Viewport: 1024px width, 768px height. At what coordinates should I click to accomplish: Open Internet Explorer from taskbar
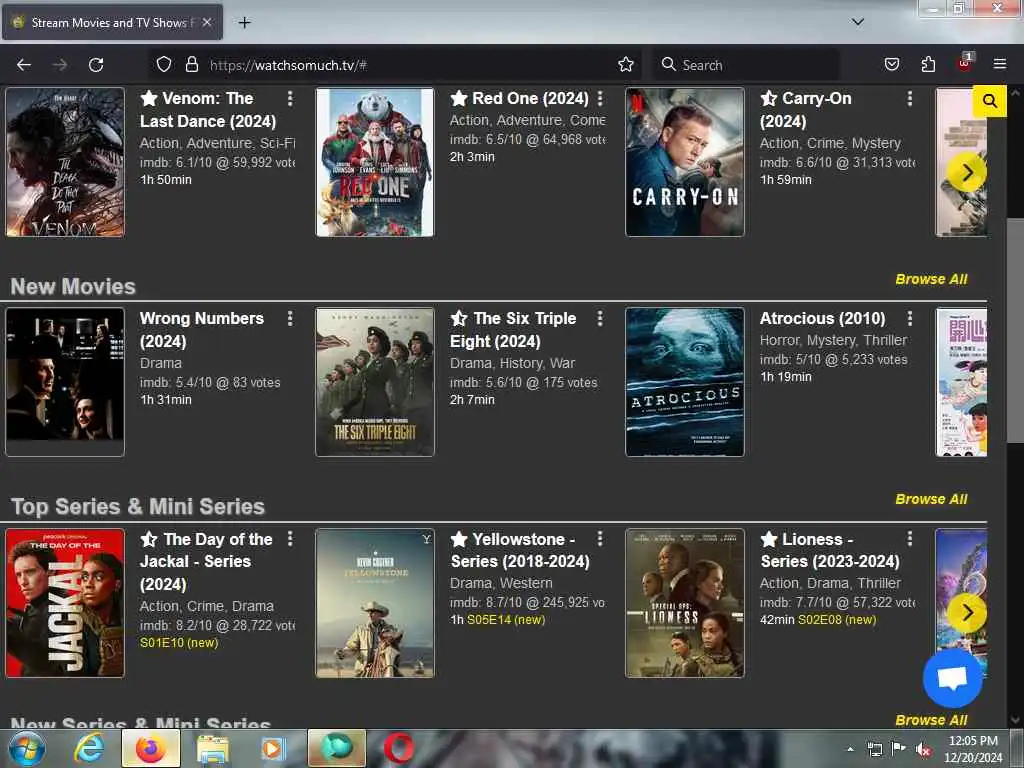click(x=89, y=748)
